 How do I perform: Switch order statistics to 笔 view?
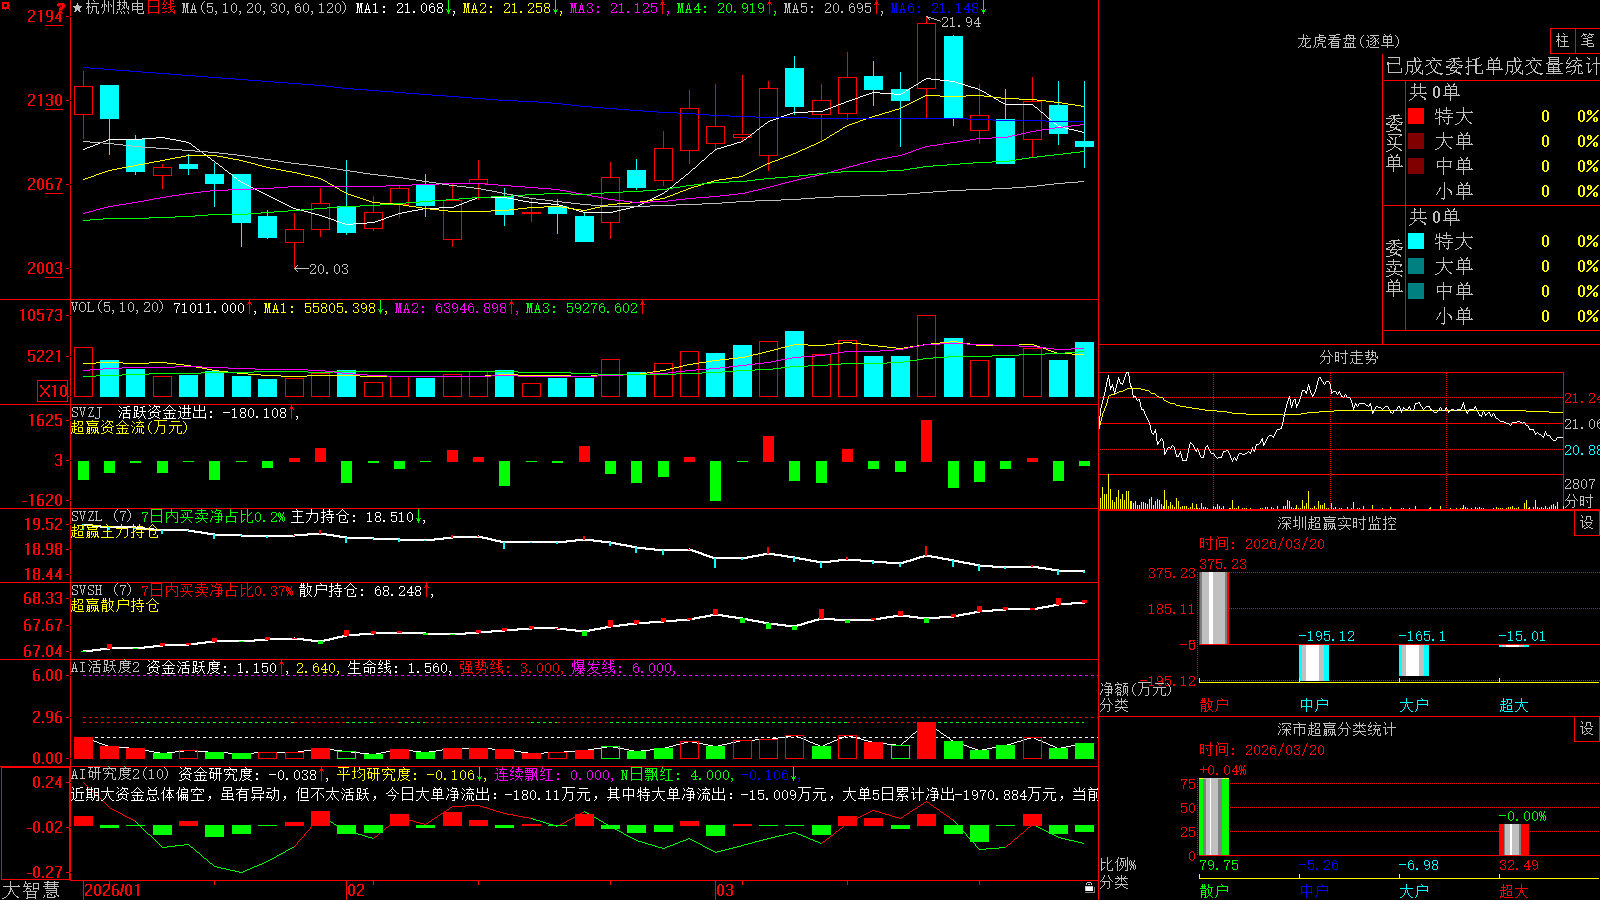pyautogui.click(x=1588, y=40)
